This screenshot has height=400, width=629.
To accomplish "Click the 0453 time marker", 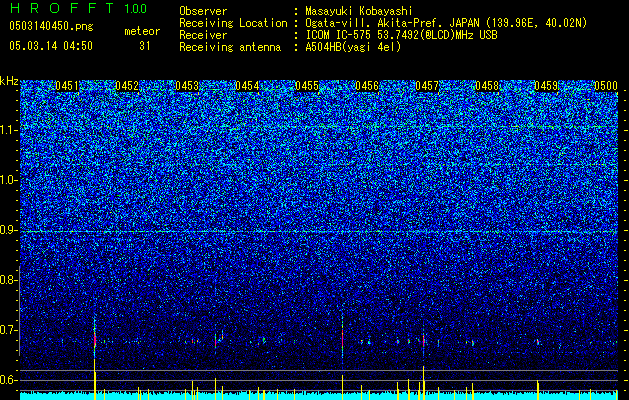I will [x=187, y=86].
